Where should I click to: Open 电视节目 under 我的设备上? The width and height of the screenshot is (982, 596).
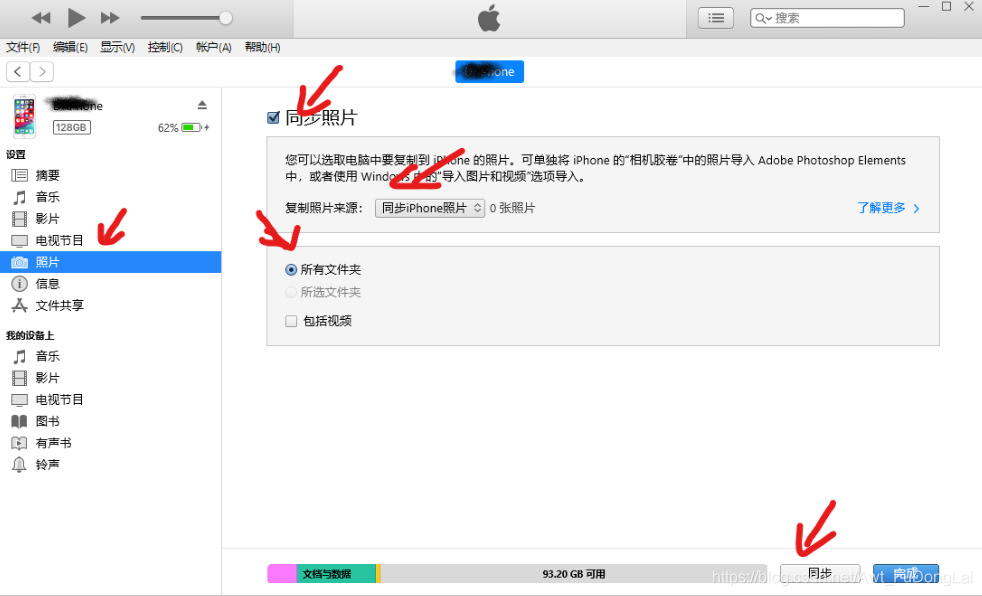point(111,399)
